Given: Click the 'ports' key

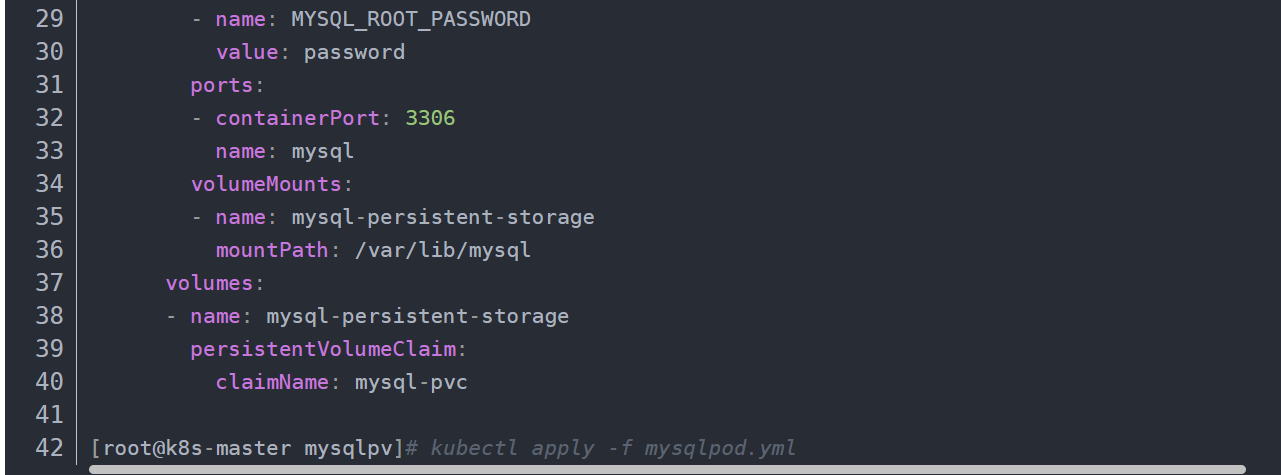Looking at the screenshot, I should point(221,85).
